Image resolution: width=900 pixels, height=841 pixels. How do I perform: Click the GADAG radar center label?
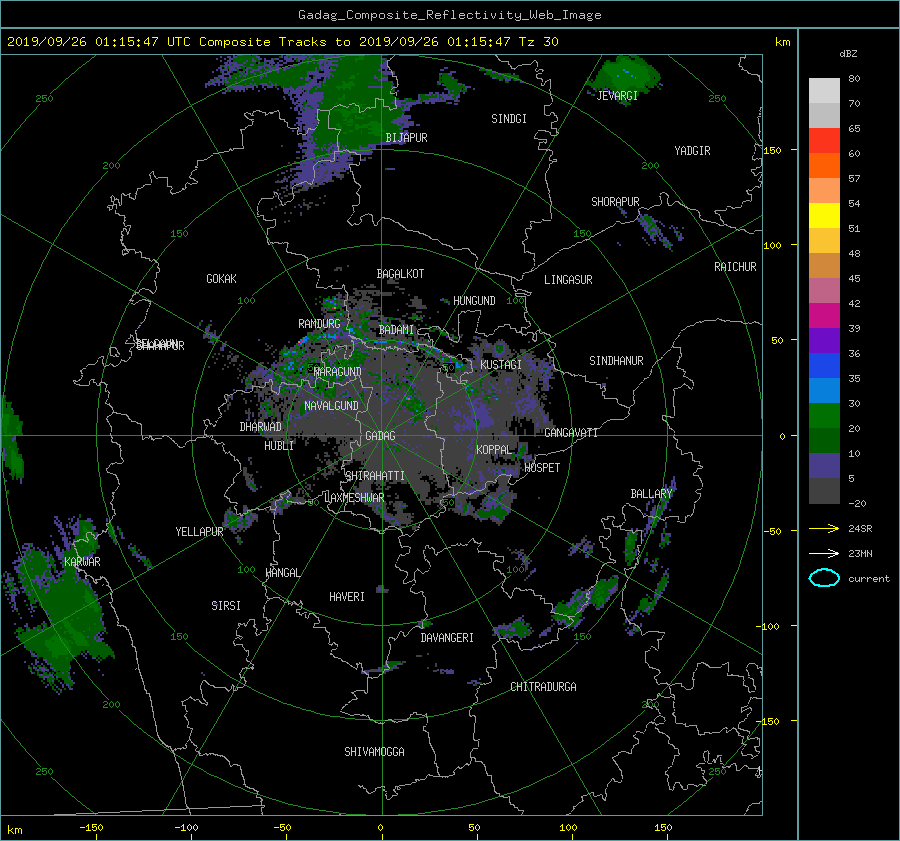[x=381, y=436]
